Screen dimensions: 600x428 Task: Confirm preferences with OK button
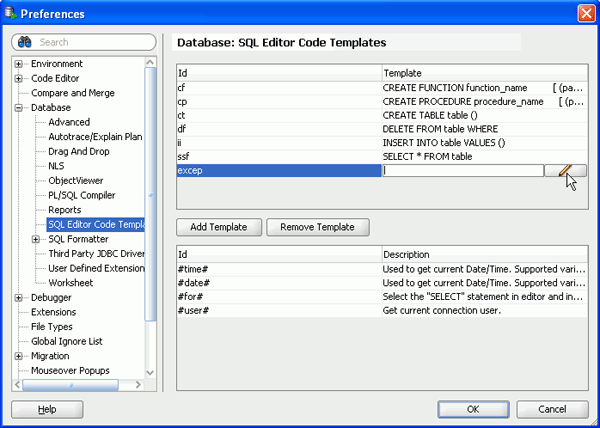coord(473,410)
